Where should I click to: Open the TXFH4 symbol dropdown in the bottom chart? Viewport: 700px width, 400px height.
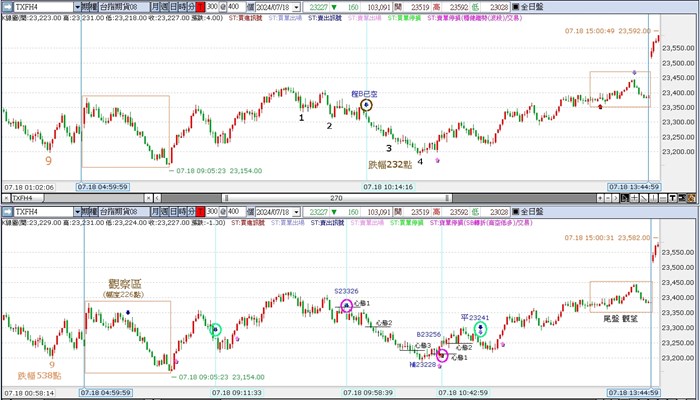click(78, 212)
